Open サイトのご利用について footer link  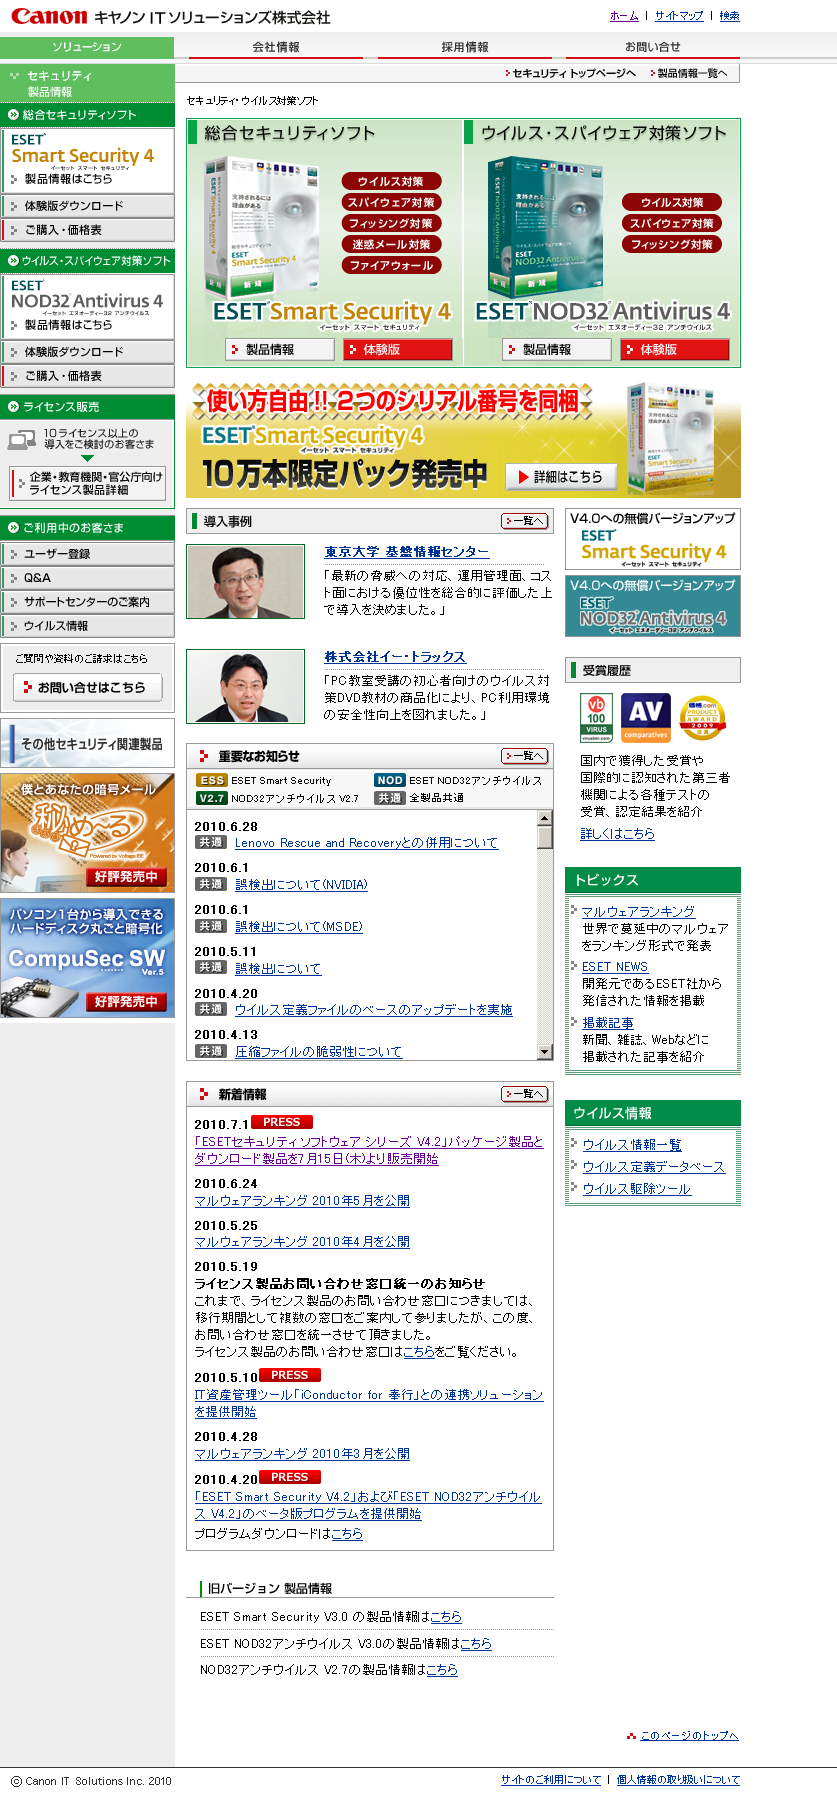551,1780
